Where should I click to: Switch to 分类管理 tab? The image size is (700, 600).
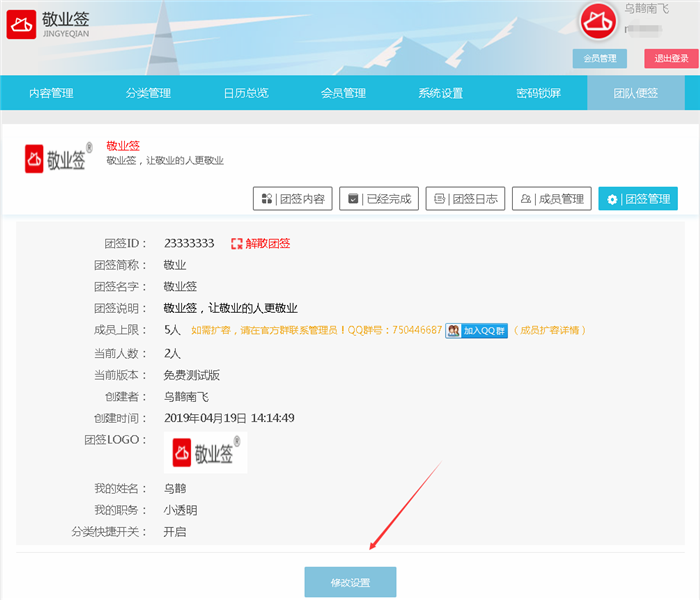point(148,94)
